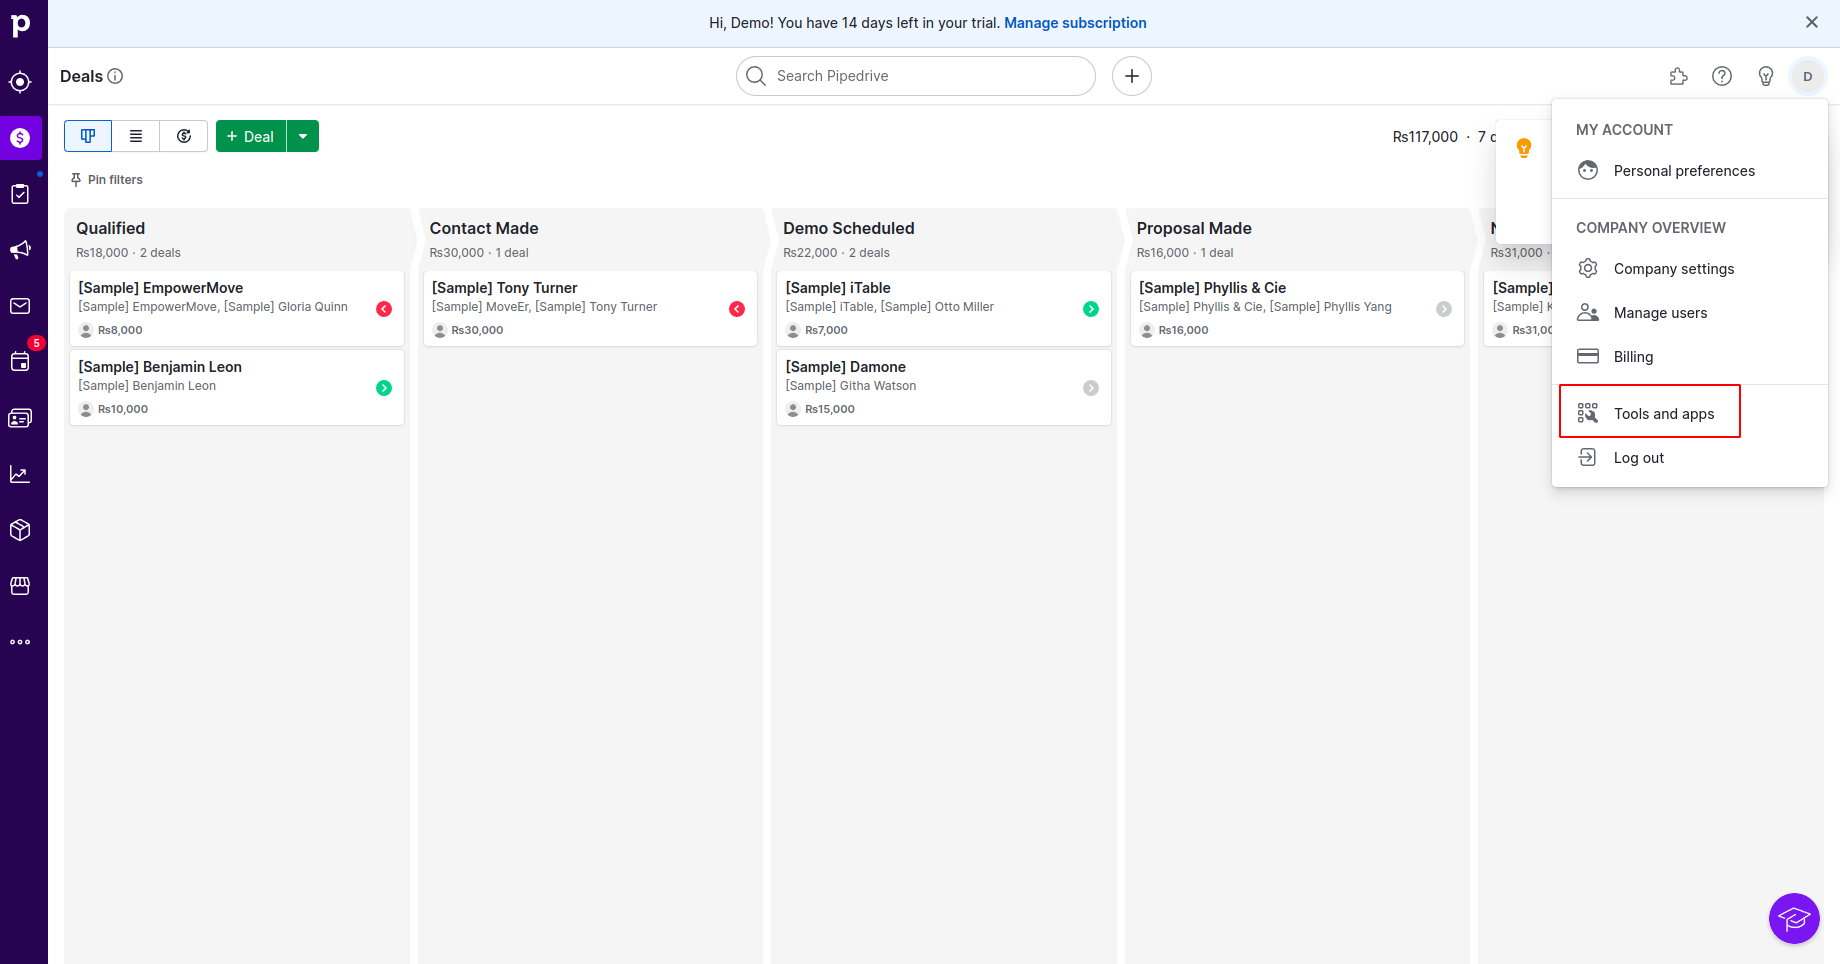Expand more options in the sidebar
1840x964 pixels.
tap(20, 642)
